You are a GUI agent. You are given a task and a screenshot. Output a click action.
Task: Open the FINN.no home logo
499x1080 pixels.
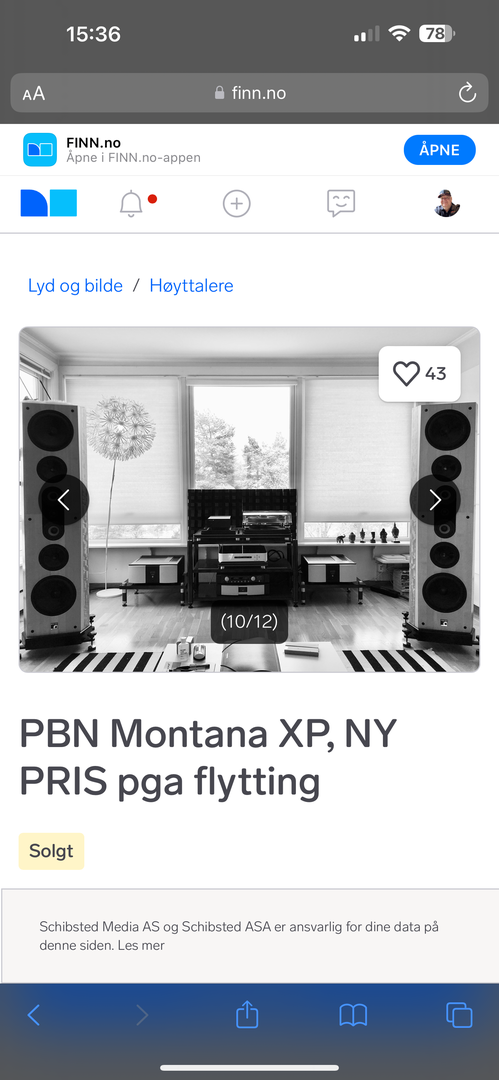point(48,203)
